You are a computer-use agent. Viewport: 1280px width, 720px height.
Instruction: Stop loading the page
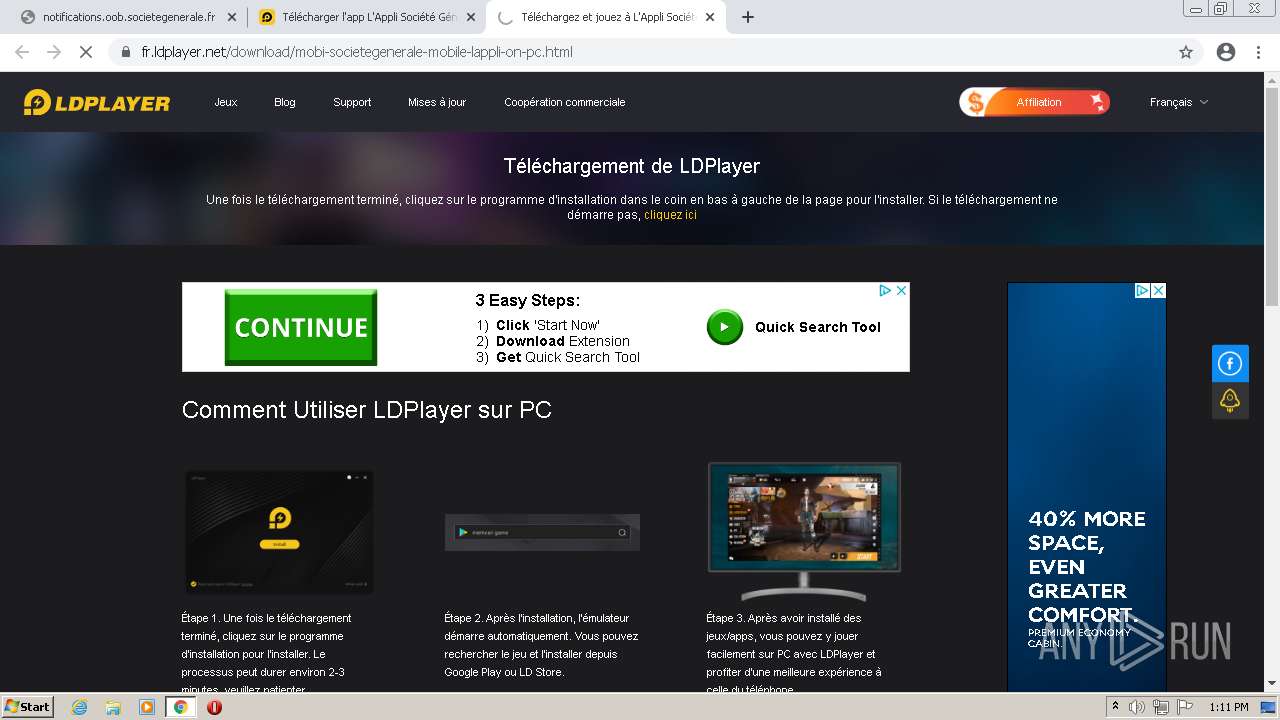coord(86,52)
